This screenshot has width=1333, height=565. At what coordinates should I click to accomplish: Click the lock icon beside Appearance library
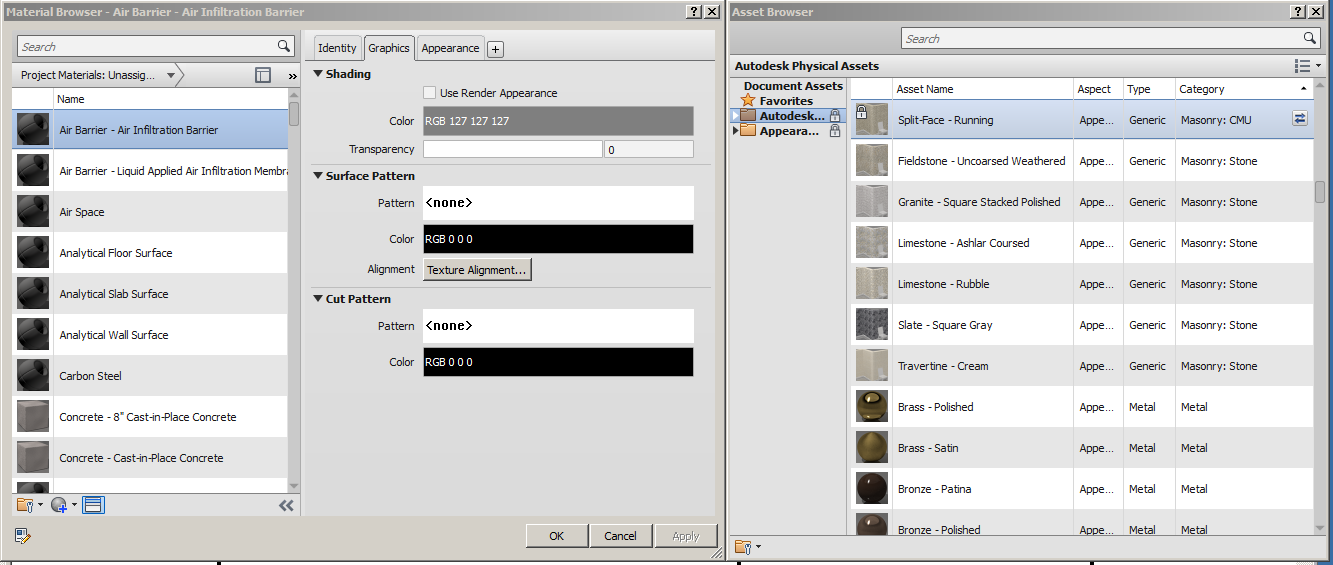point(835,131)
